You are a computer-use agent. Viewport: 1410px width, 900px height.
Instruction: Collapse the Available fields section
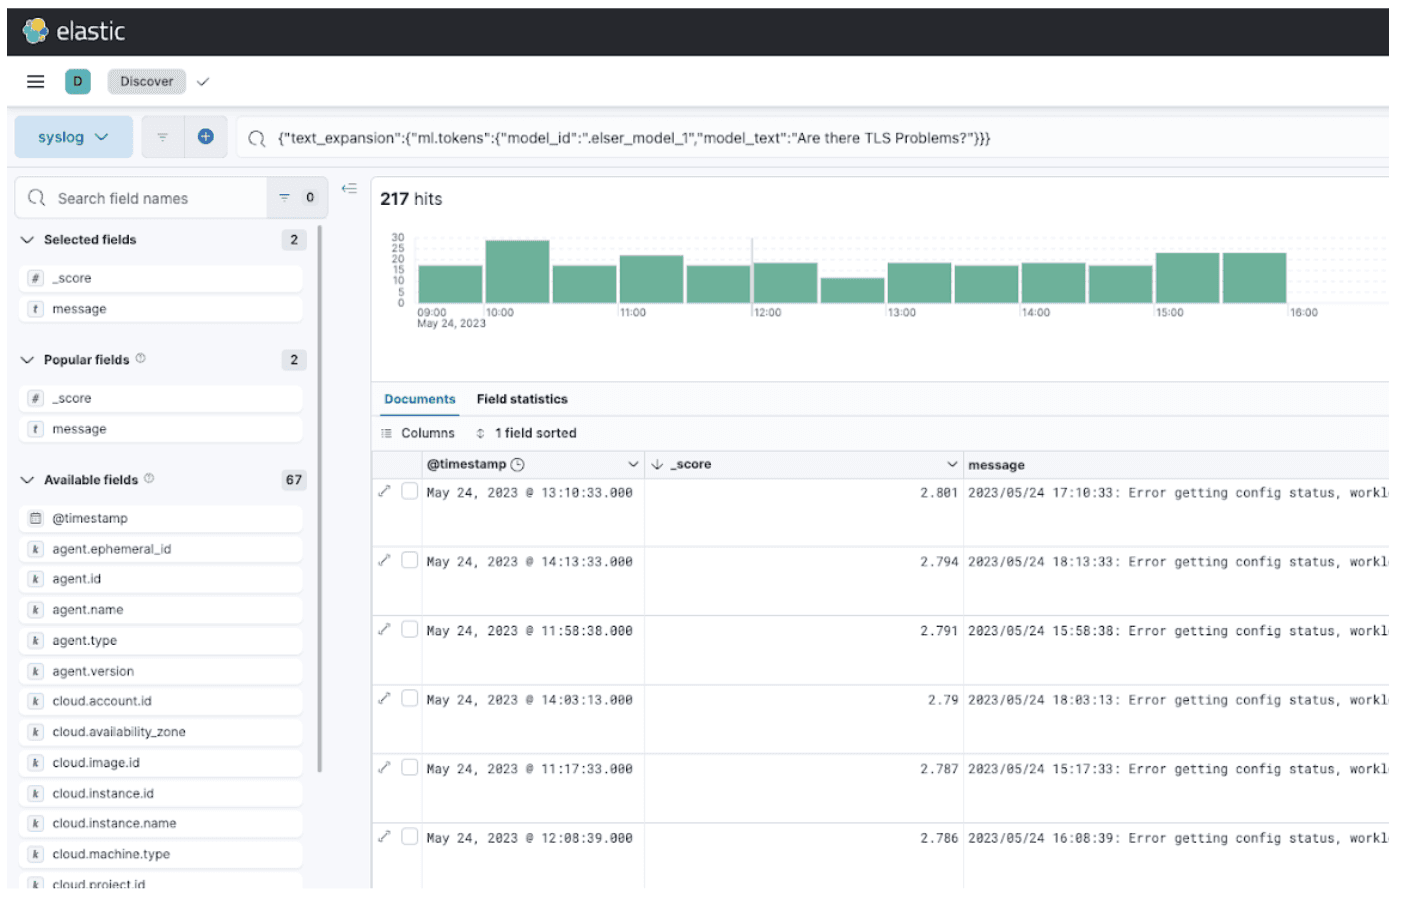coord(28,480)
